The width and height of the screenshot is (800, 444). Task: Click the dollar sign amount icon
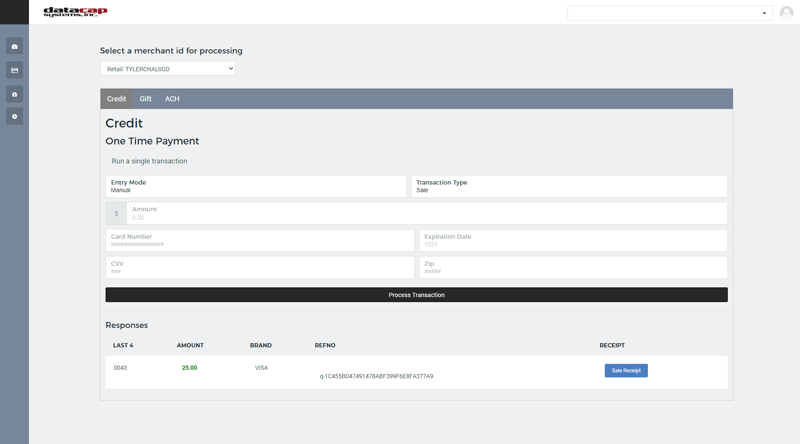116,213
